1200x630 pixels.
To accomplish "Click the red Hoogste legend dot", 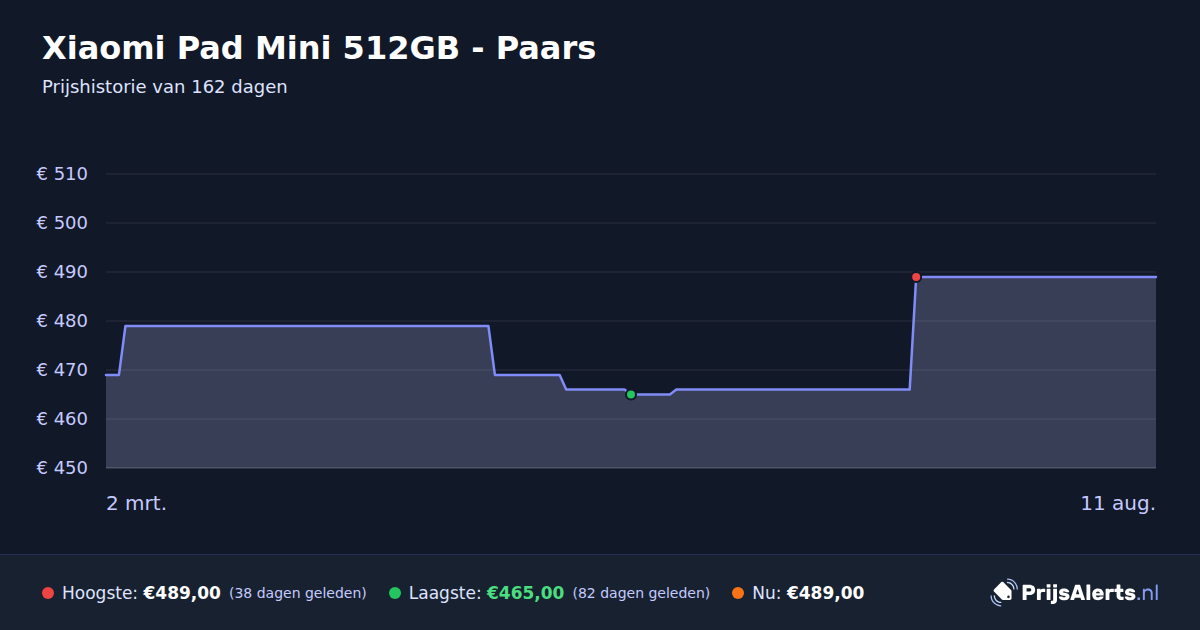I will (x=48, y=593).
